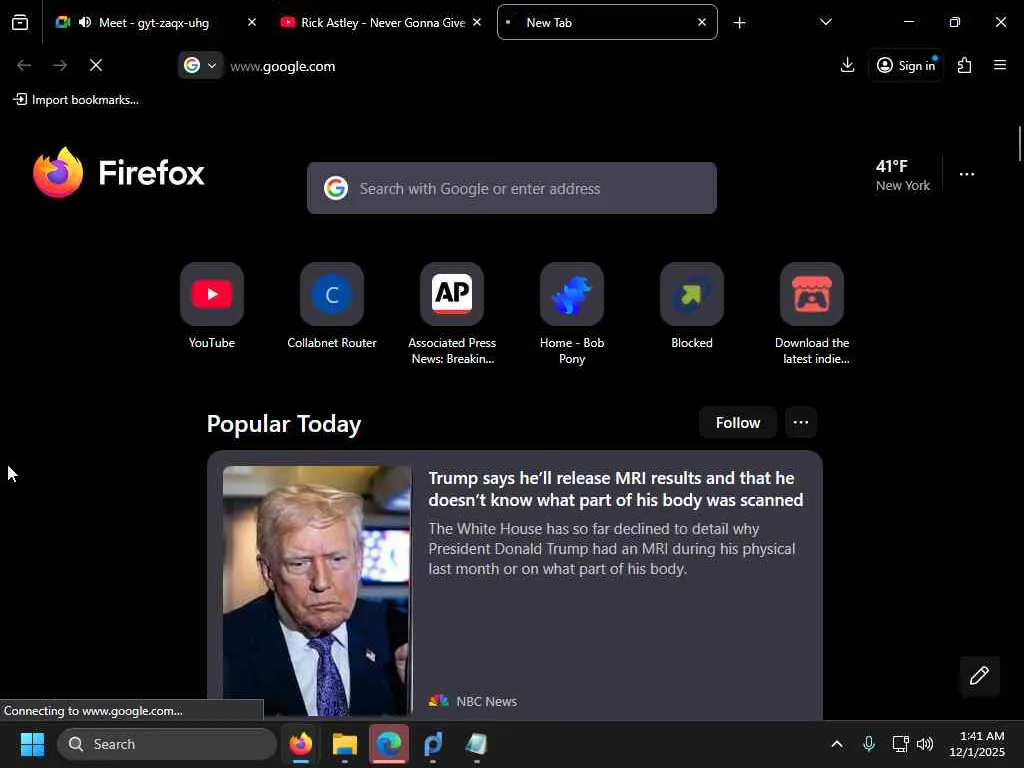Viewport: 1024px width, 768px height.
Task: Open a new tab with plus button
Action: tap(739, 23)
